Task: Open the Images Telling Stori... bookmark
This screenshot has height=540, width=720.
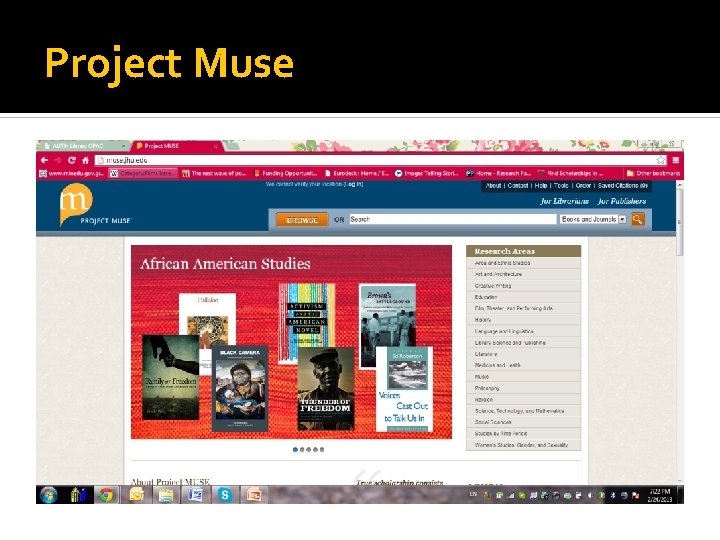Action: (427, 173)
